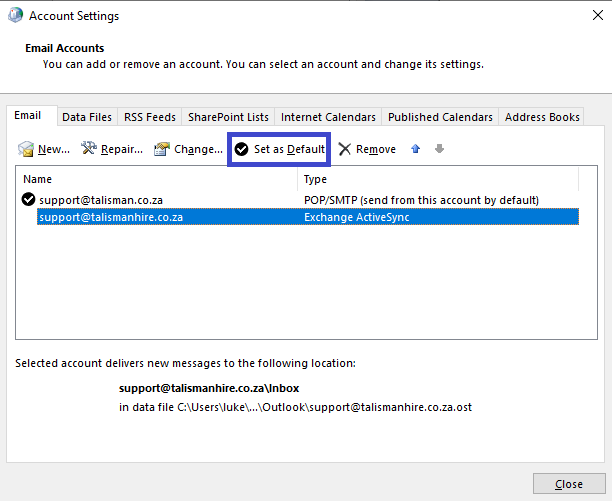Click the Remove X icon
Viewport: 612px width, 501px height.
(x=345, y=149)
